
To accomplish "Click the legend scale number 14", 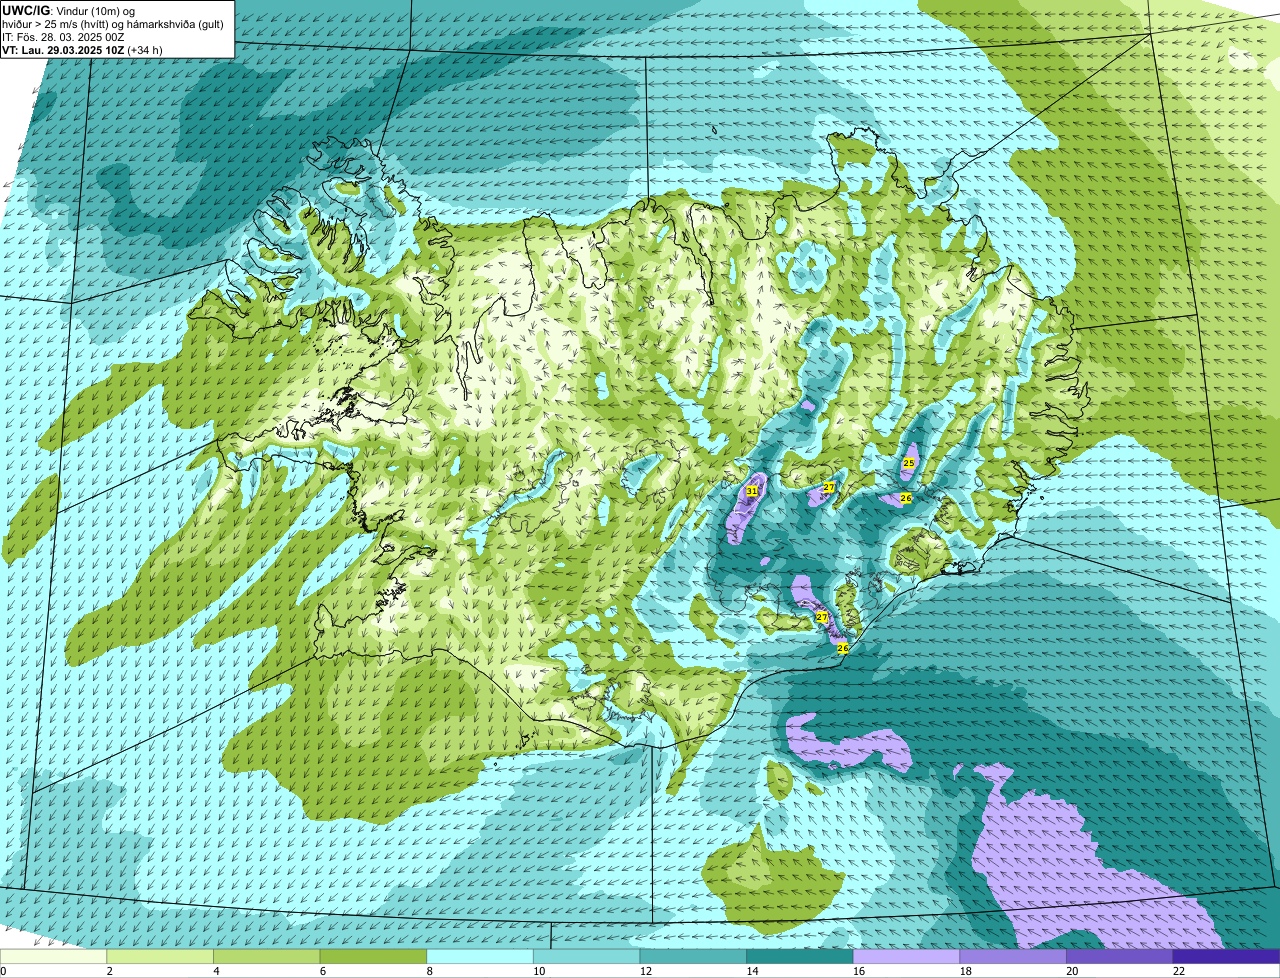I will coord(752,971).
